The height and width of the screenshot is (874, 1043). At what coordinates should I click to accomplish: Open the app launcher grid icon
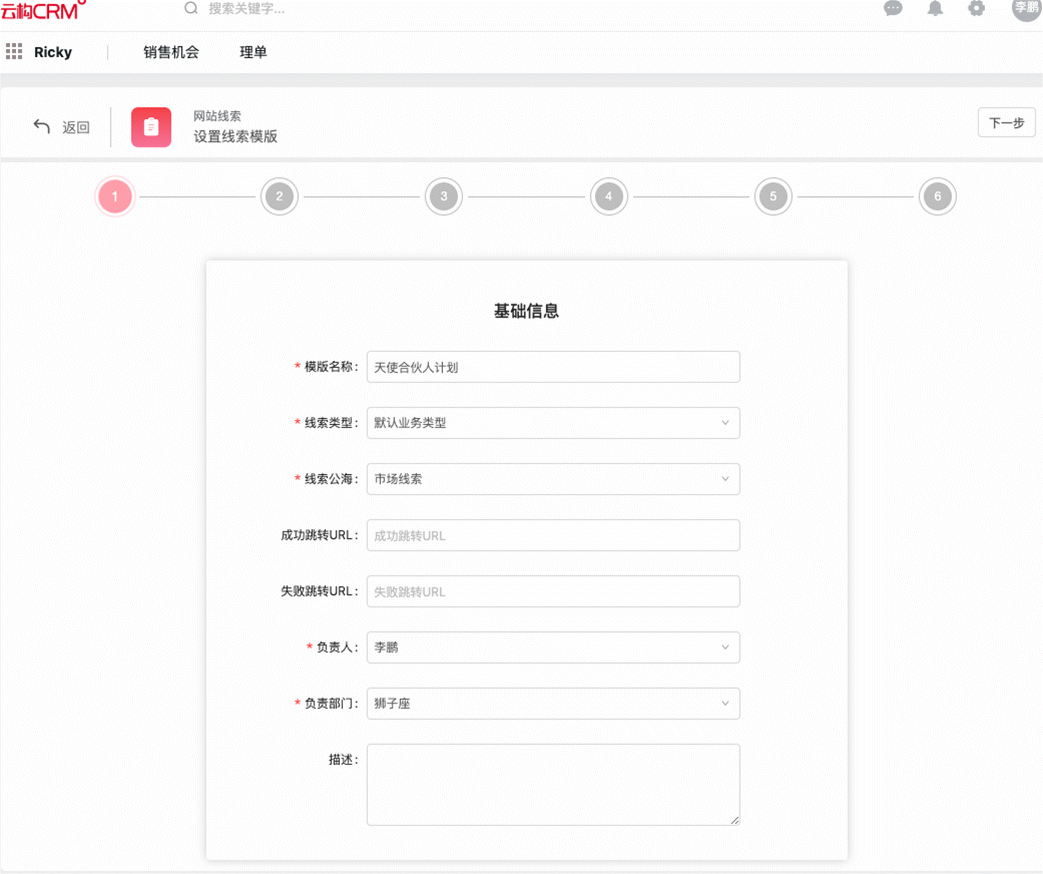14,52
